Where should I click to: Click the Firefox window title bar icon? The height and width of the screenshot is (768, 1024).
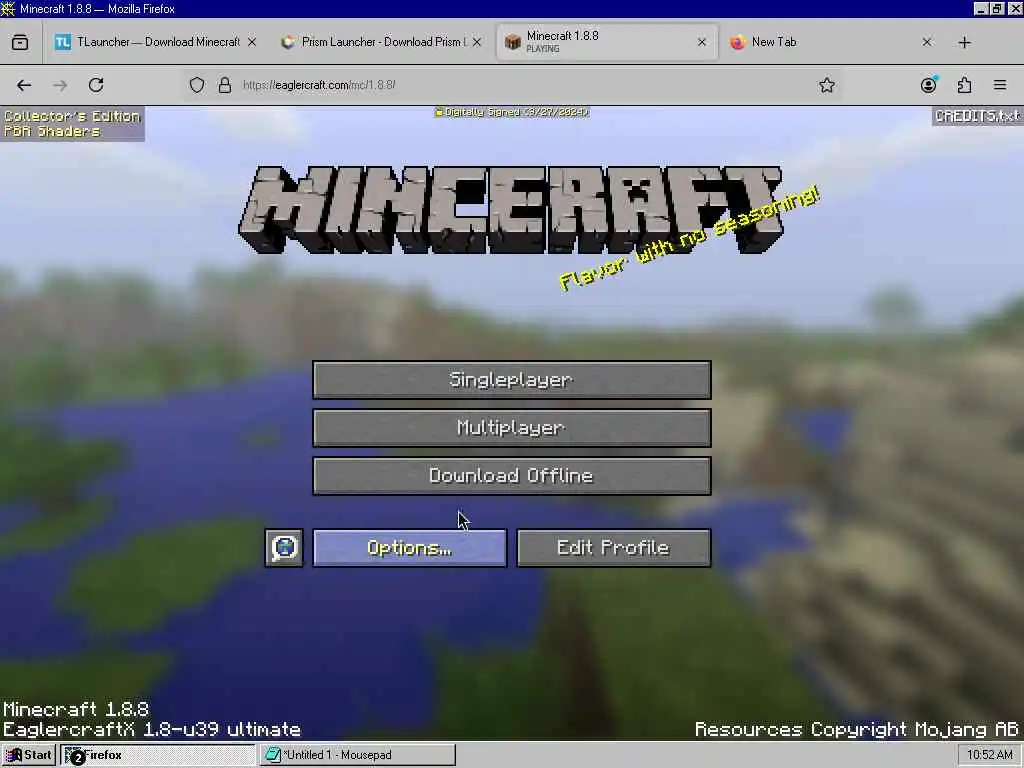click(x=8, y=8)
